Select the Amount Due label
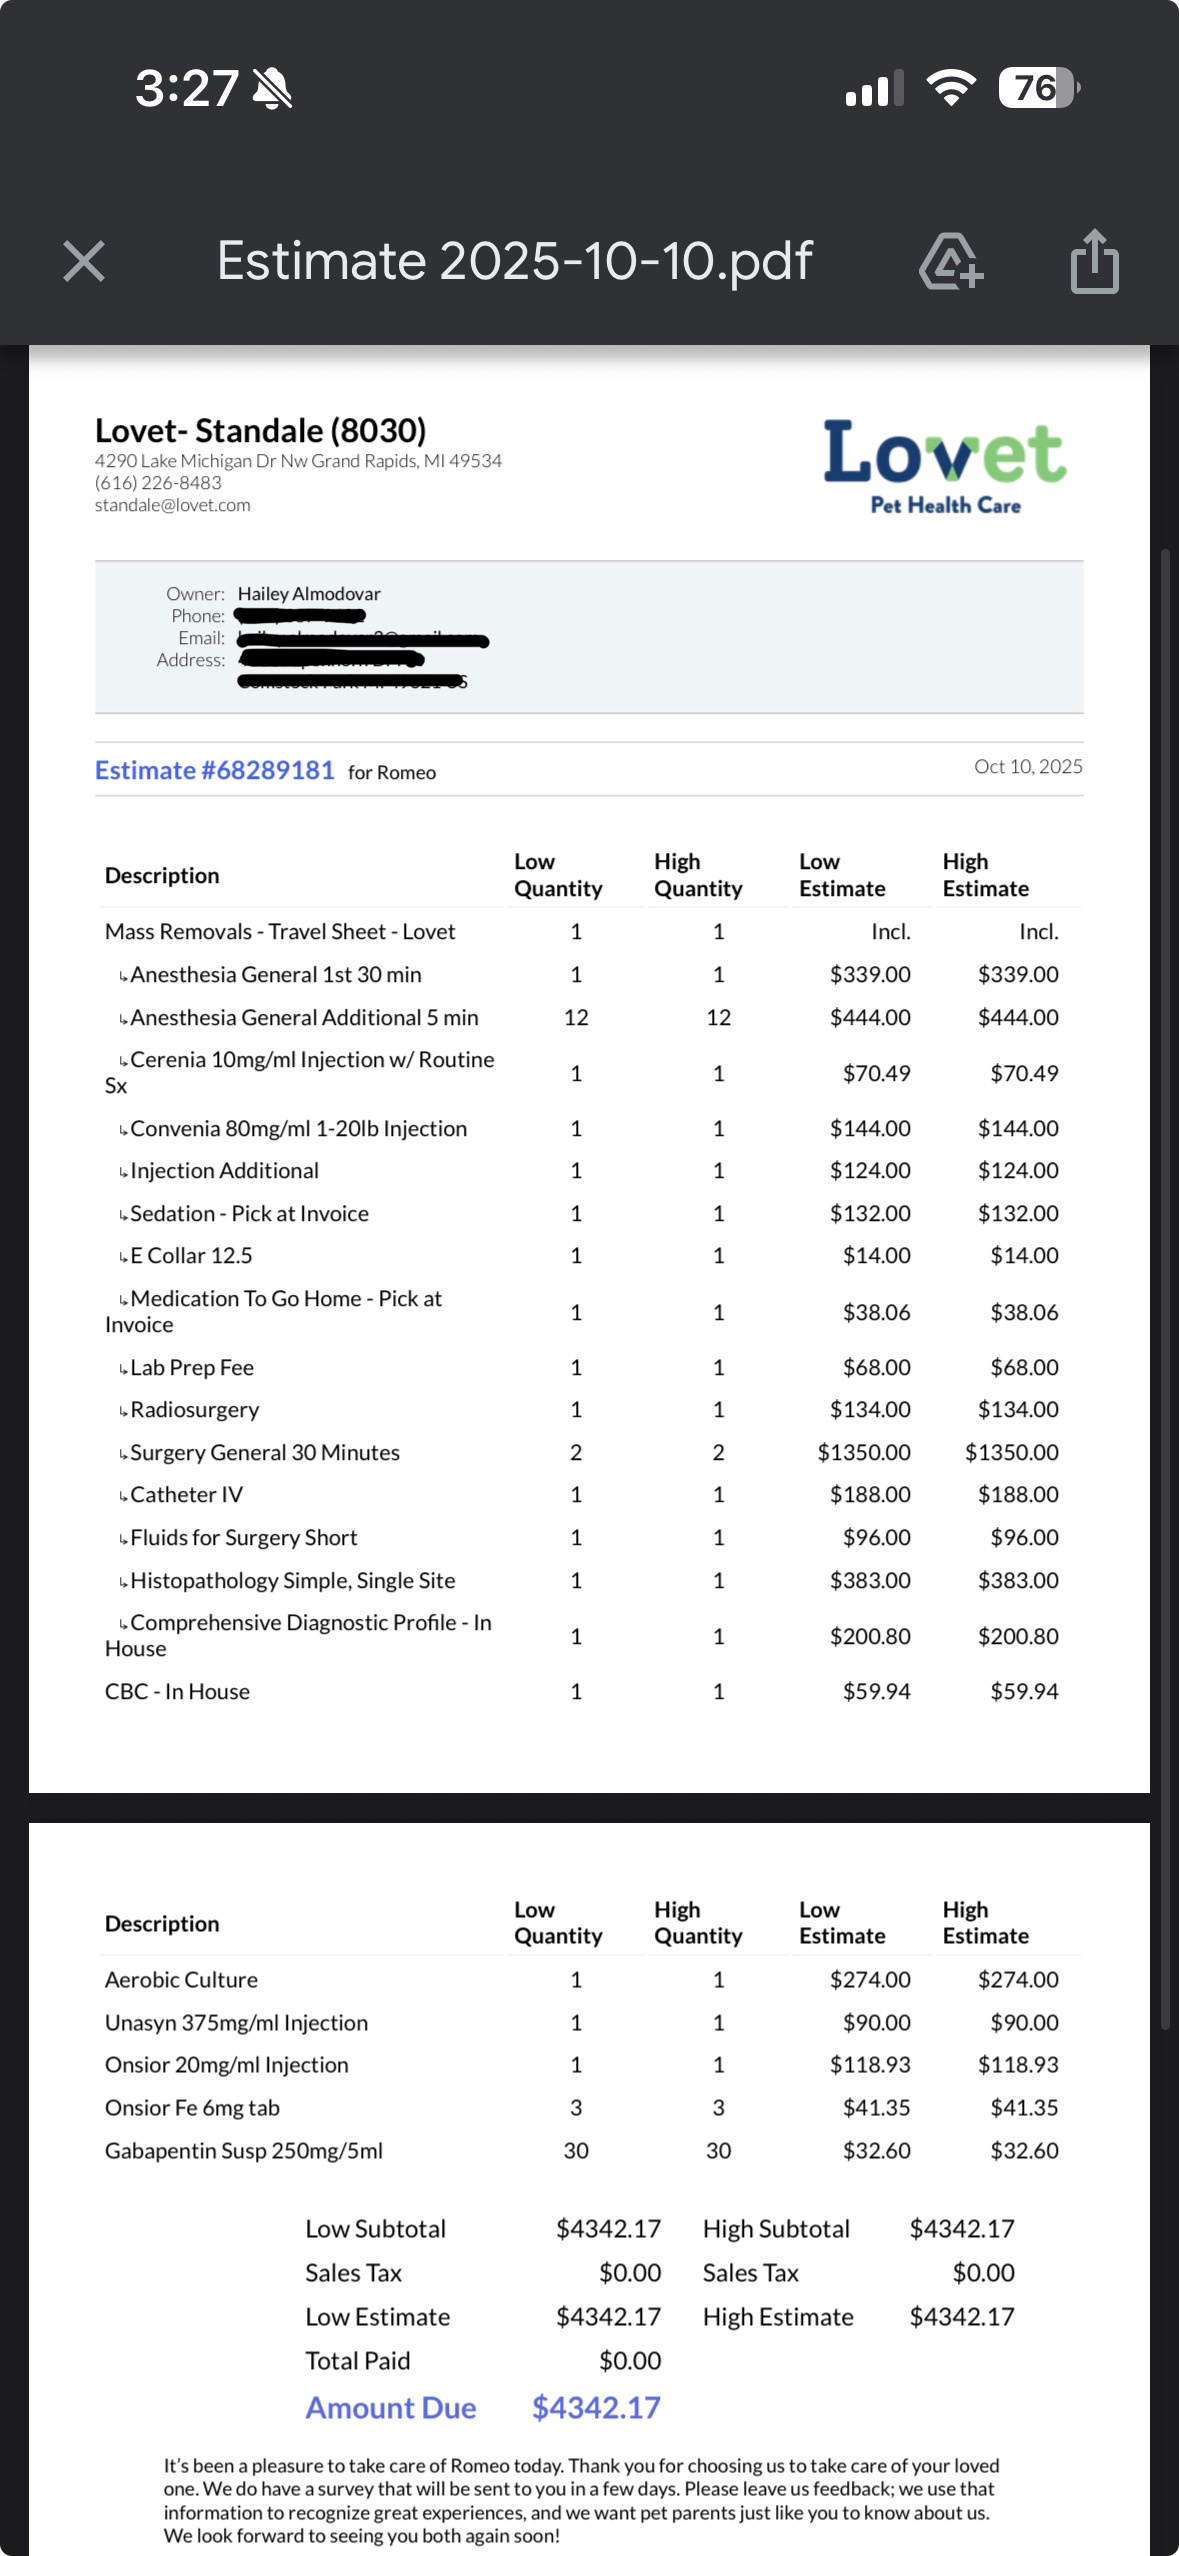 point(391,2408)
